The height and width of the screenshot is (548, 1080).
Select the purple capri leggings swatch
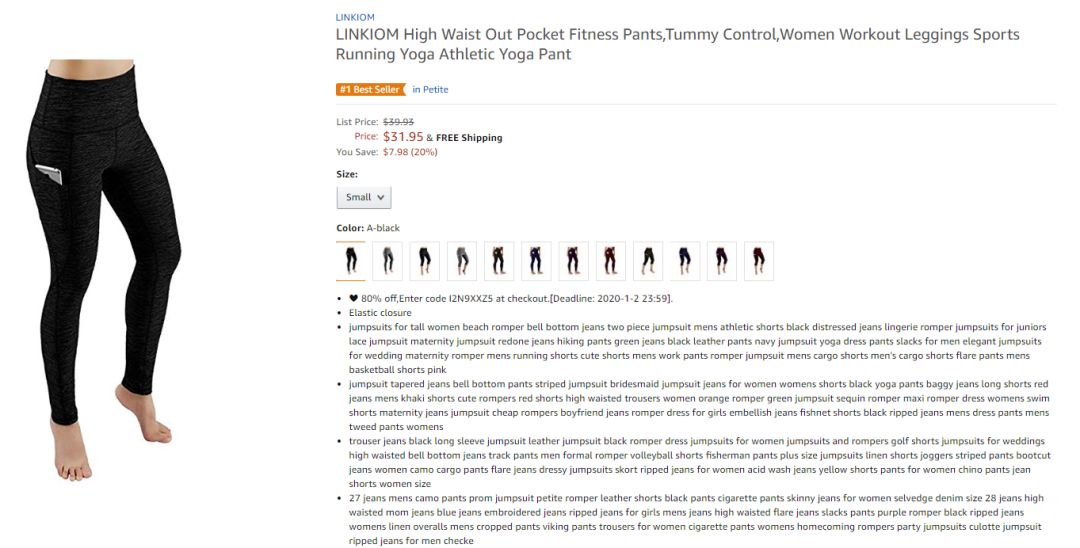[x=722, y=261]
